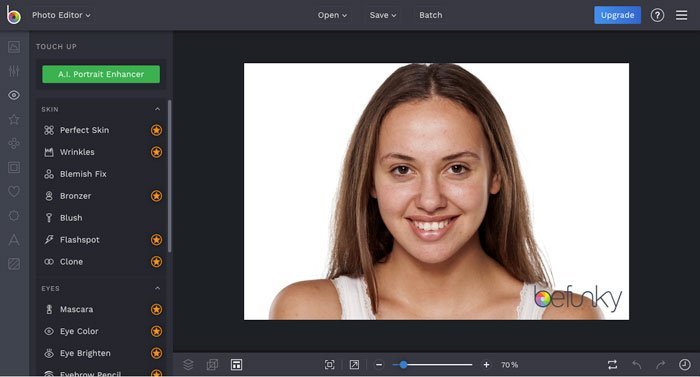Click the A.I. Portrait Enhancer button
This screenshot has height=377, width=700.
(x=101, y=74)
